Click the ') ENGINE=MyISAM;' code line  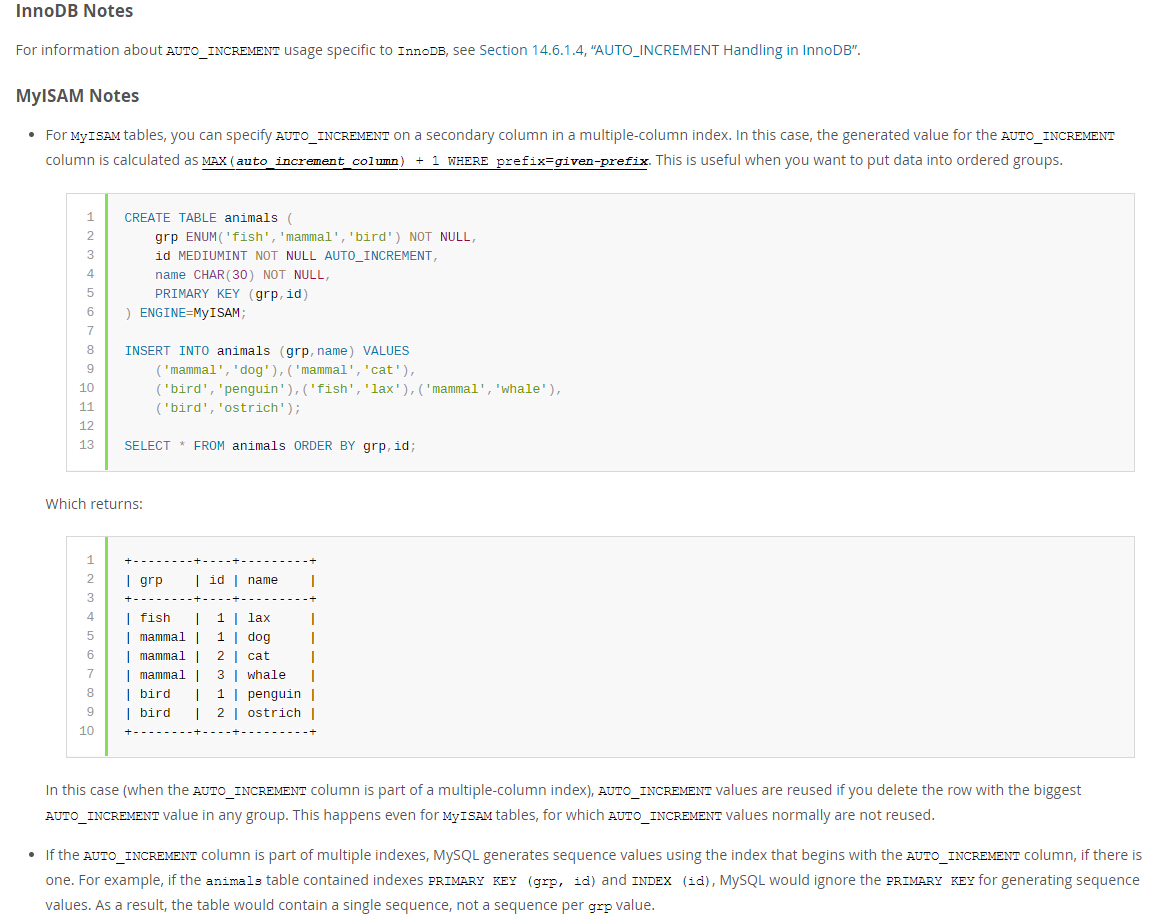pyautogui.click(x=185, y=313)
